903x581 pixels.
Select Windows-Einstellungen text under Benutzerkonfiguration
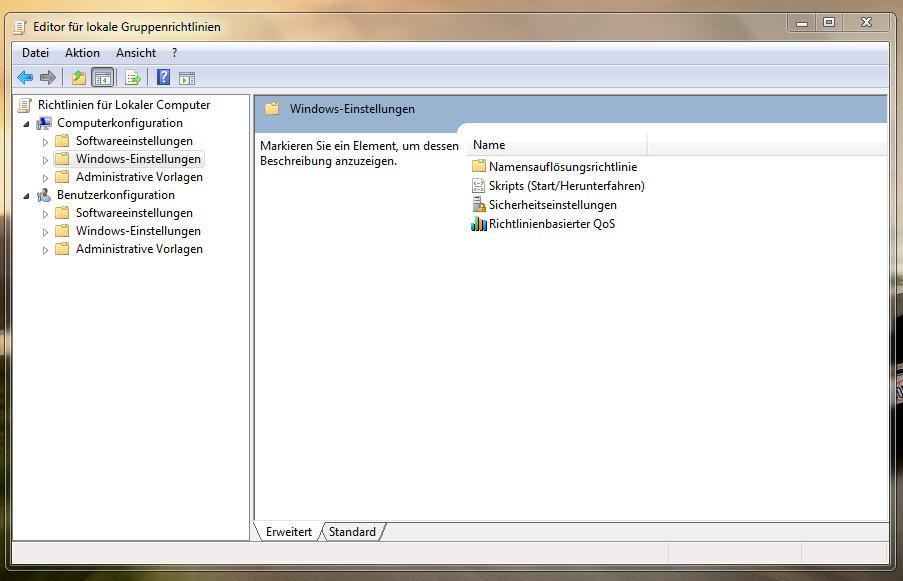[x=138, y=231]
